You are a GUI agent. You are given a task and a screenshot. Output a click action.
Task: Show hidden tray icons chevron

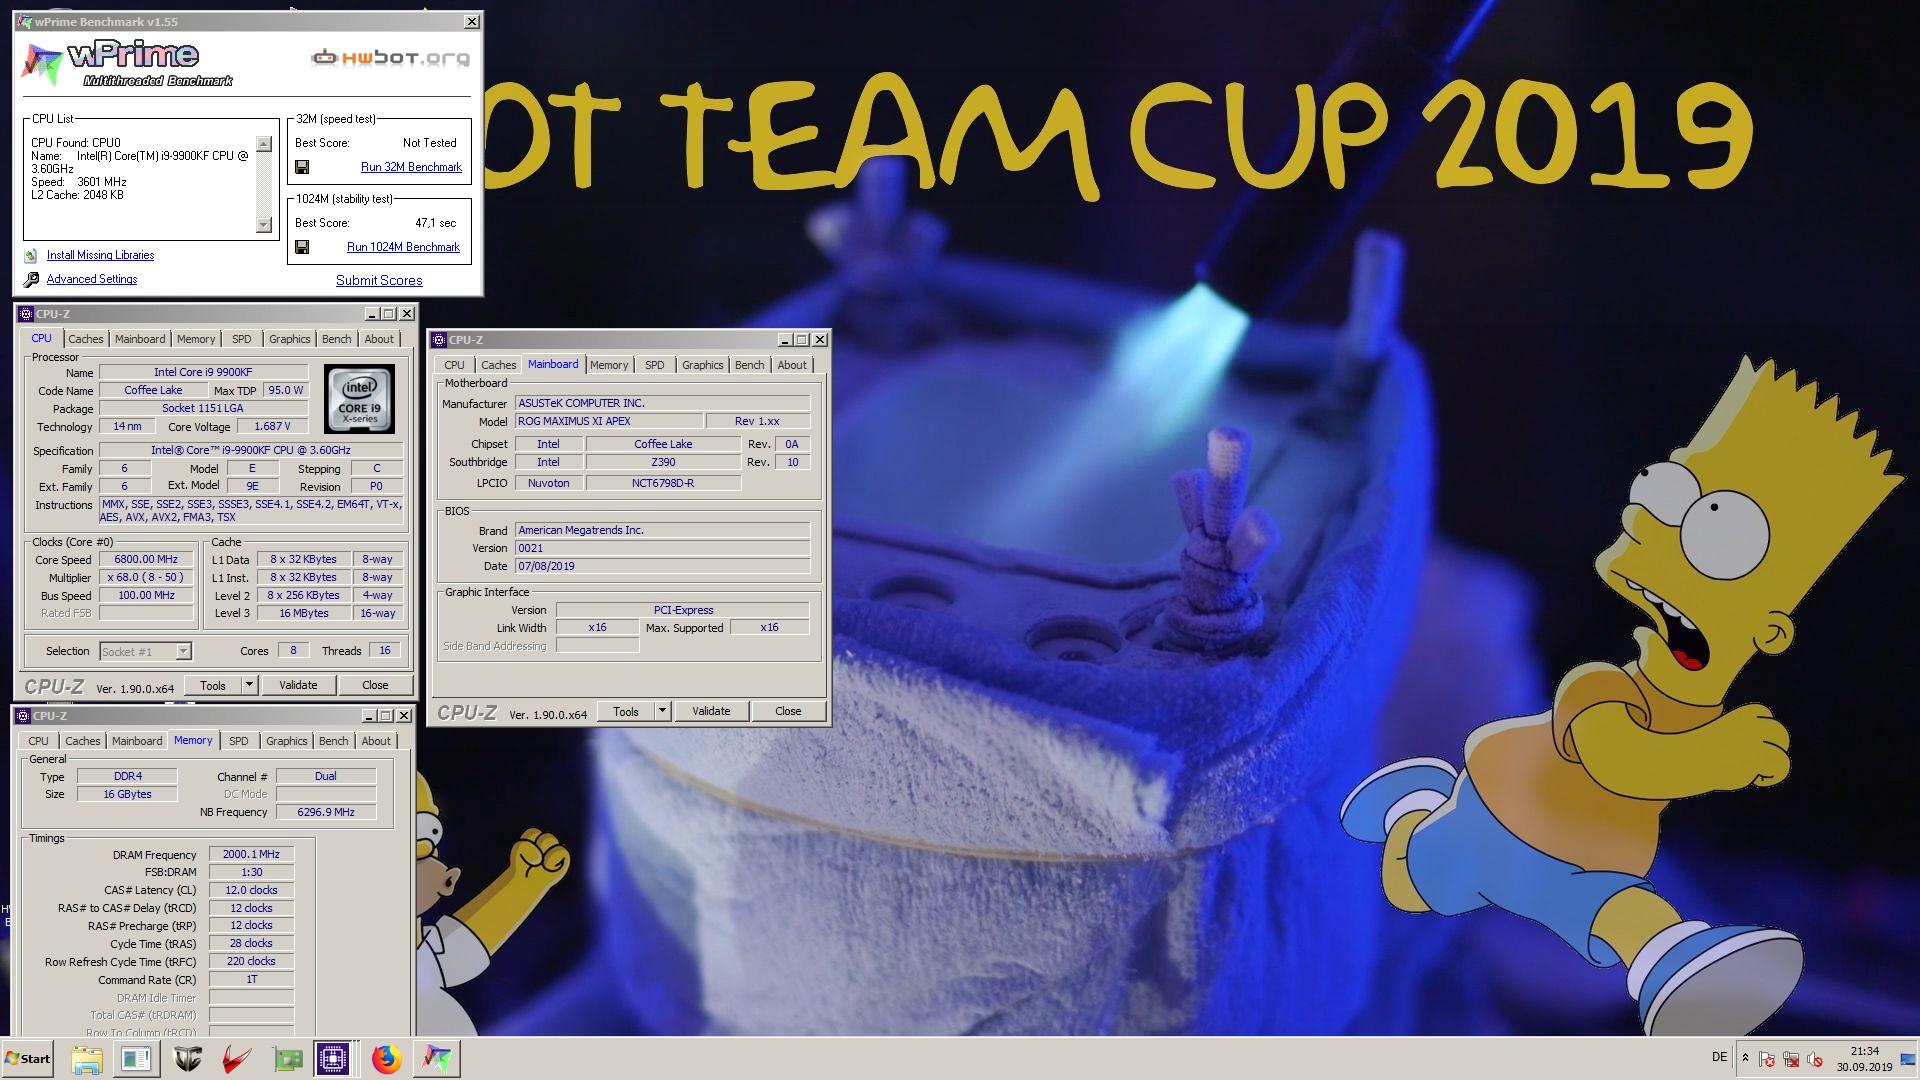[x=1745, y=1058]
